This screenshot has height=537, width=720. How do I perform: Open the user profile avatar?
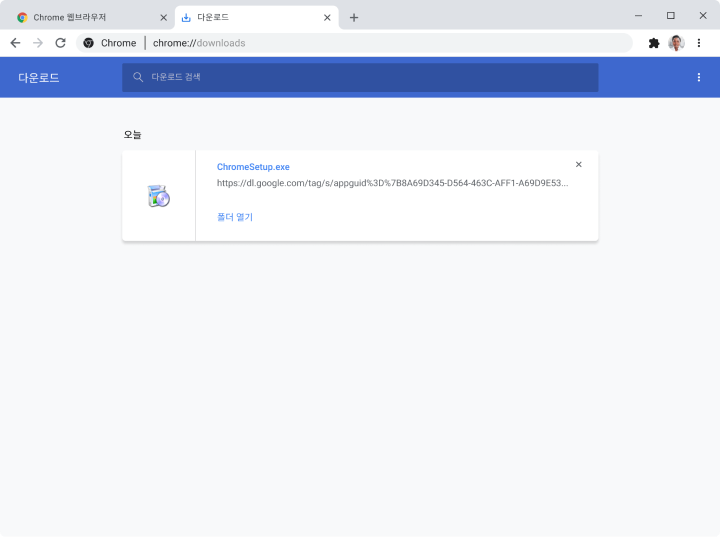(x=676, y=43)
